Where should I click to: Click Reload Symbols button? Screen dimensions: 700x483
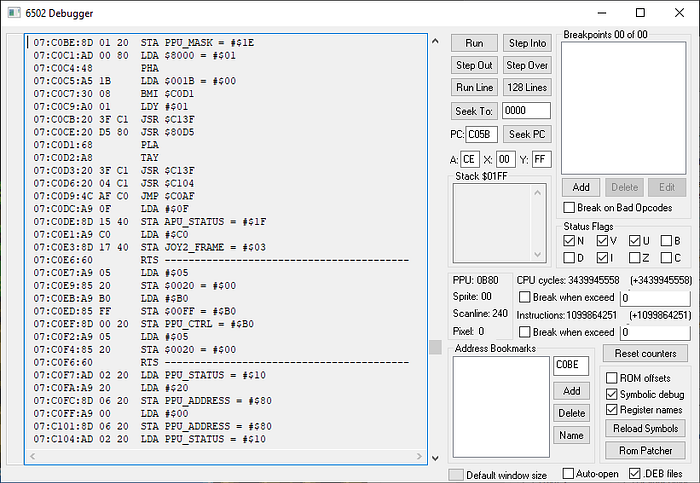tap(646, 429)
